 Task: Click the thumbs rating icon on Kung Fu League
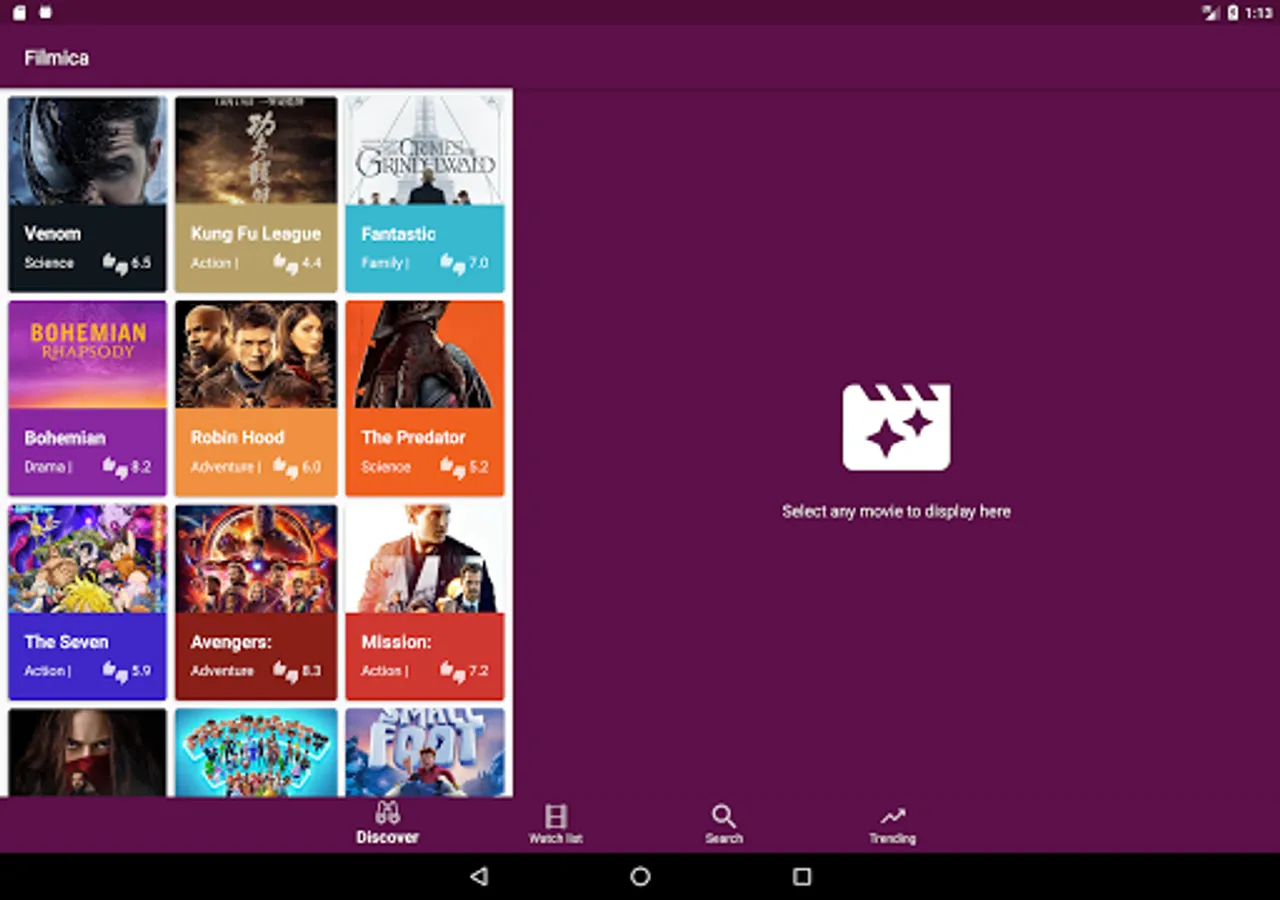285,263
